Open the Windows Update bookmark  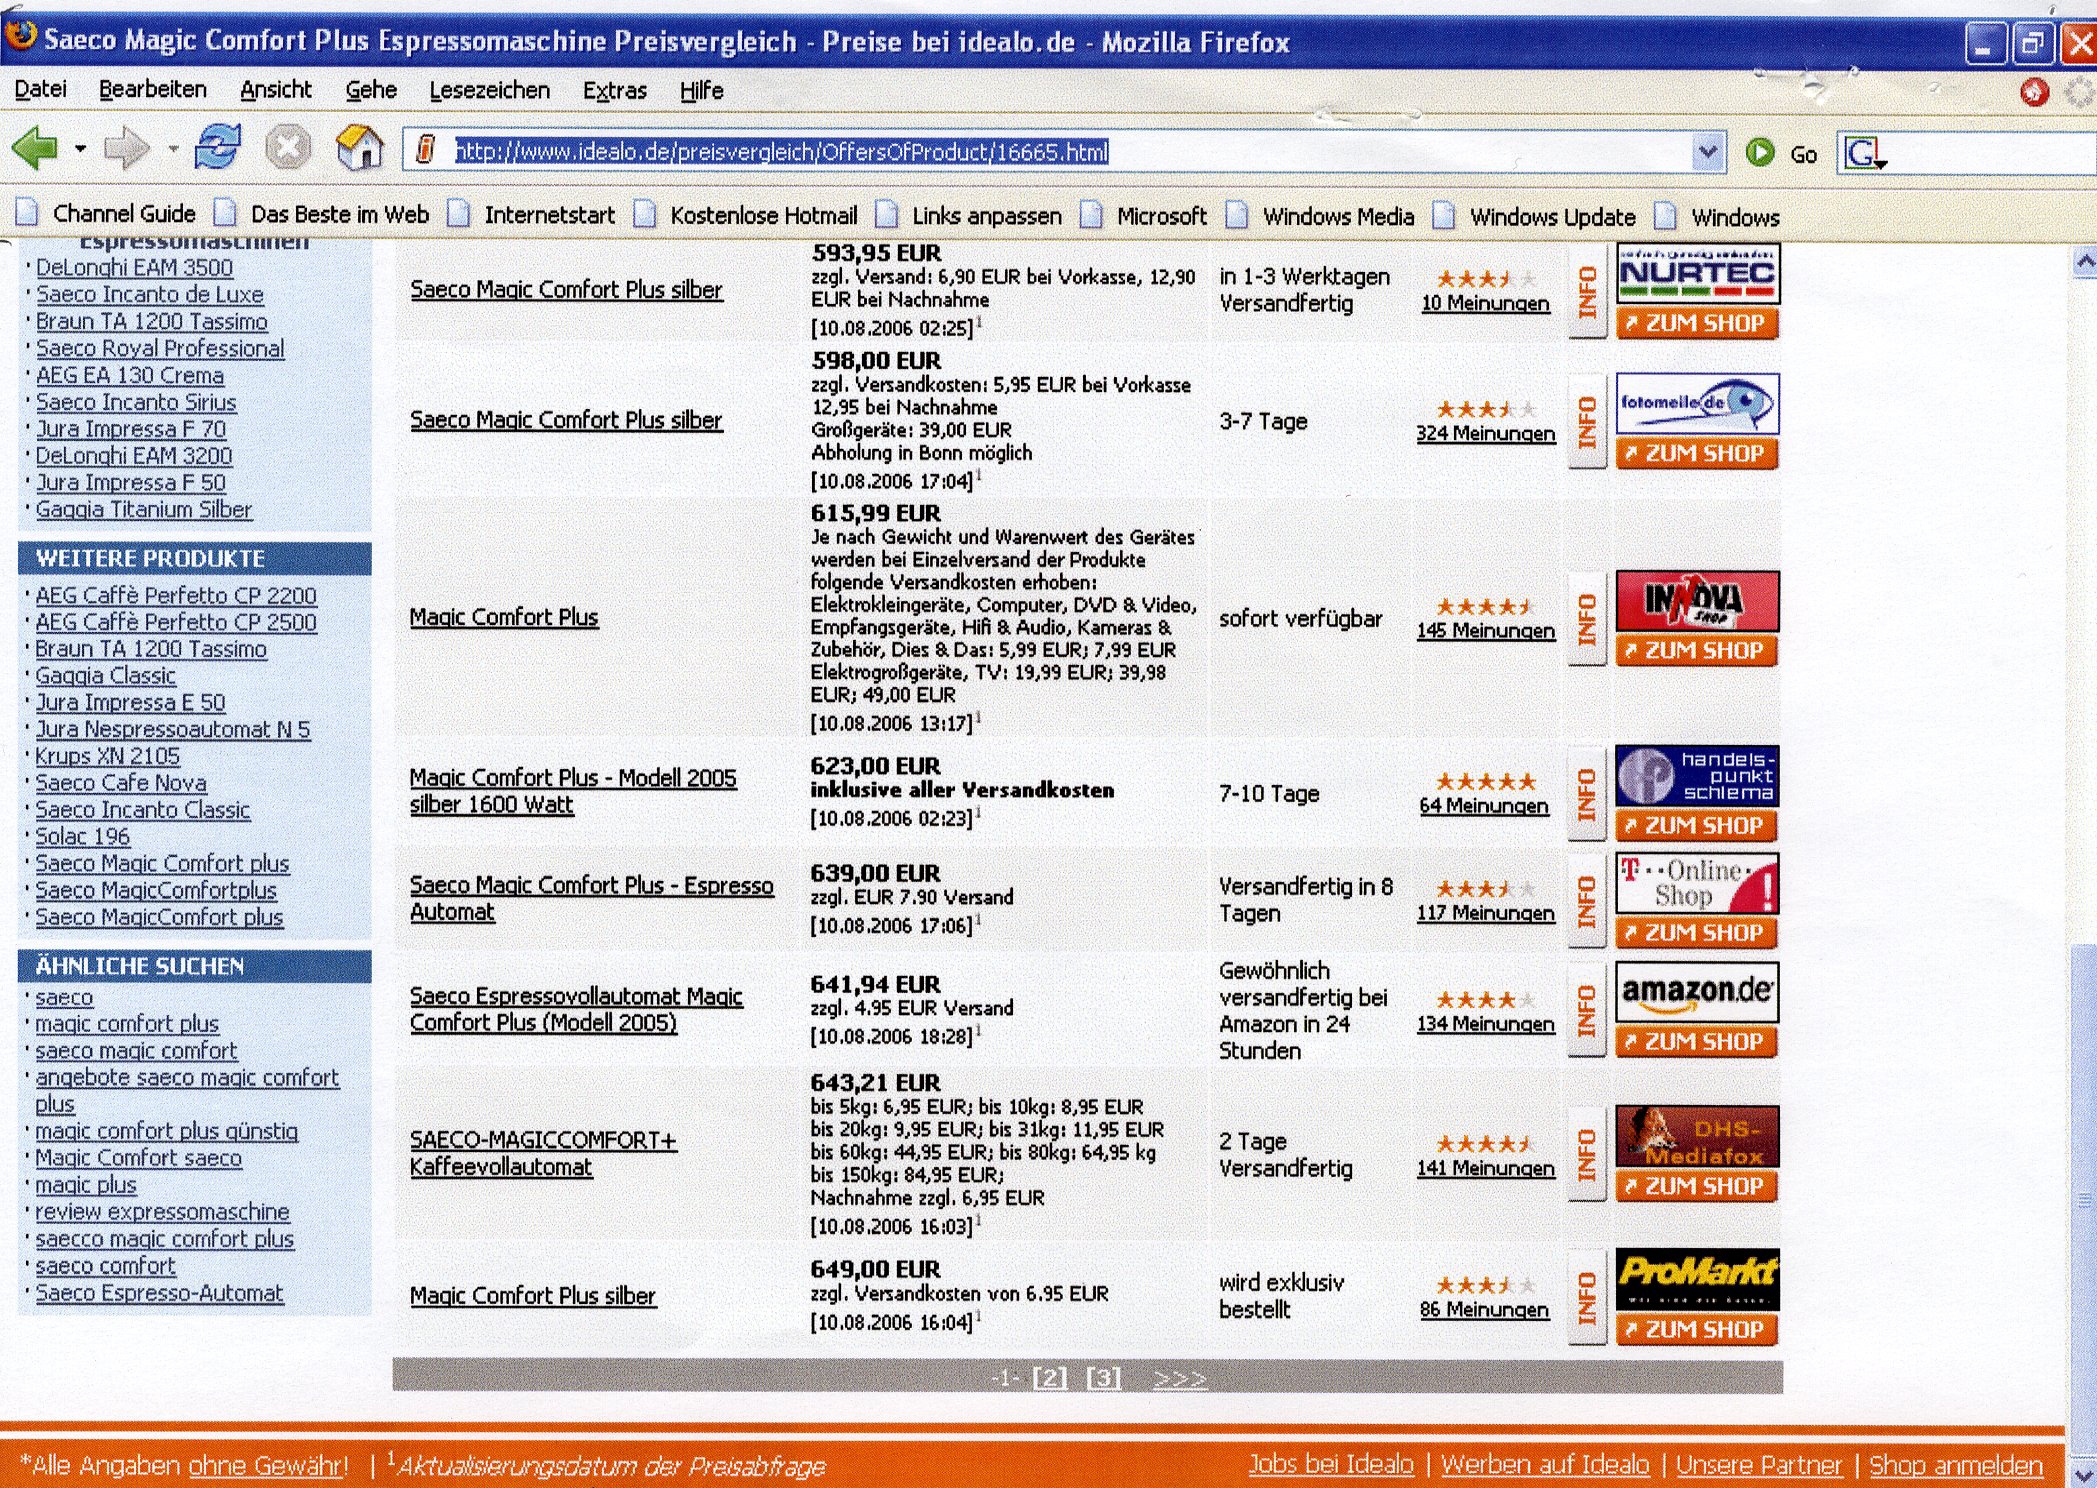pos(1534,217)
